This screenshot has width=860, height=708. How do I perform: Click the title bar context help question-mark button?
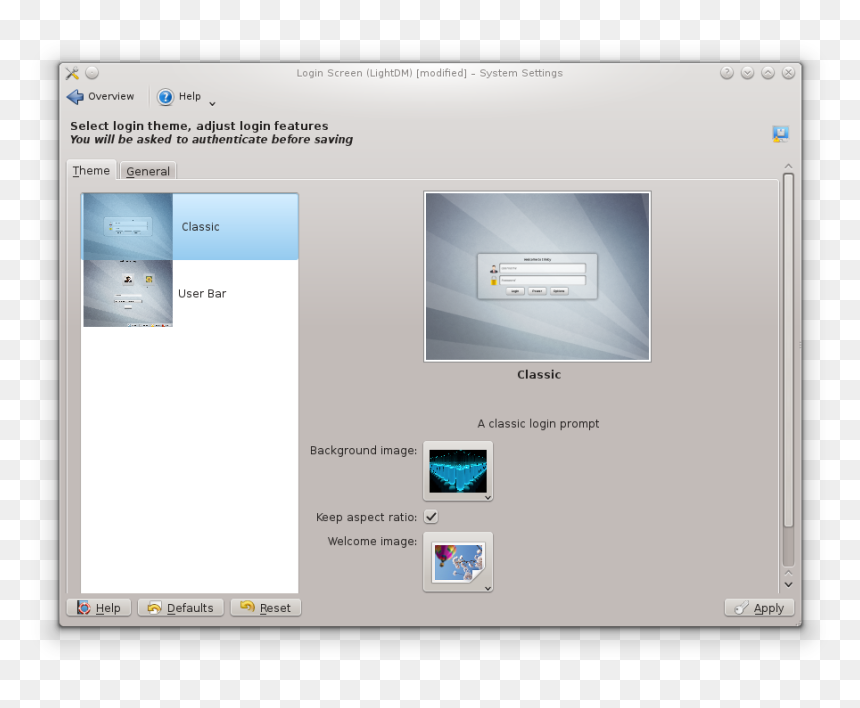point(727,72)
